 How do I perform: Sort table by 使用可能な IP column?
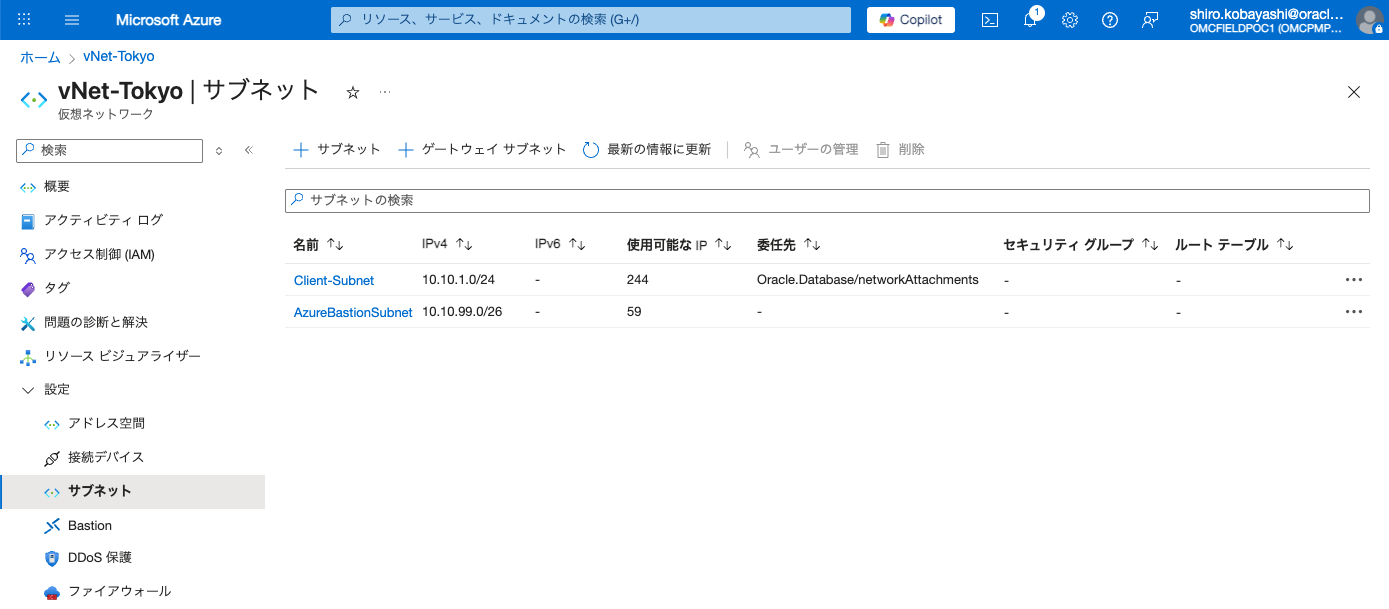[x=679, y=245]
